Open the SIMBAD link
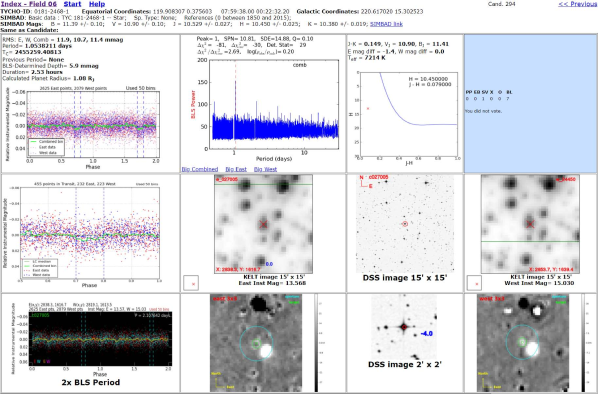Screen dimensions: 598x394 click(x=386, y=24)
